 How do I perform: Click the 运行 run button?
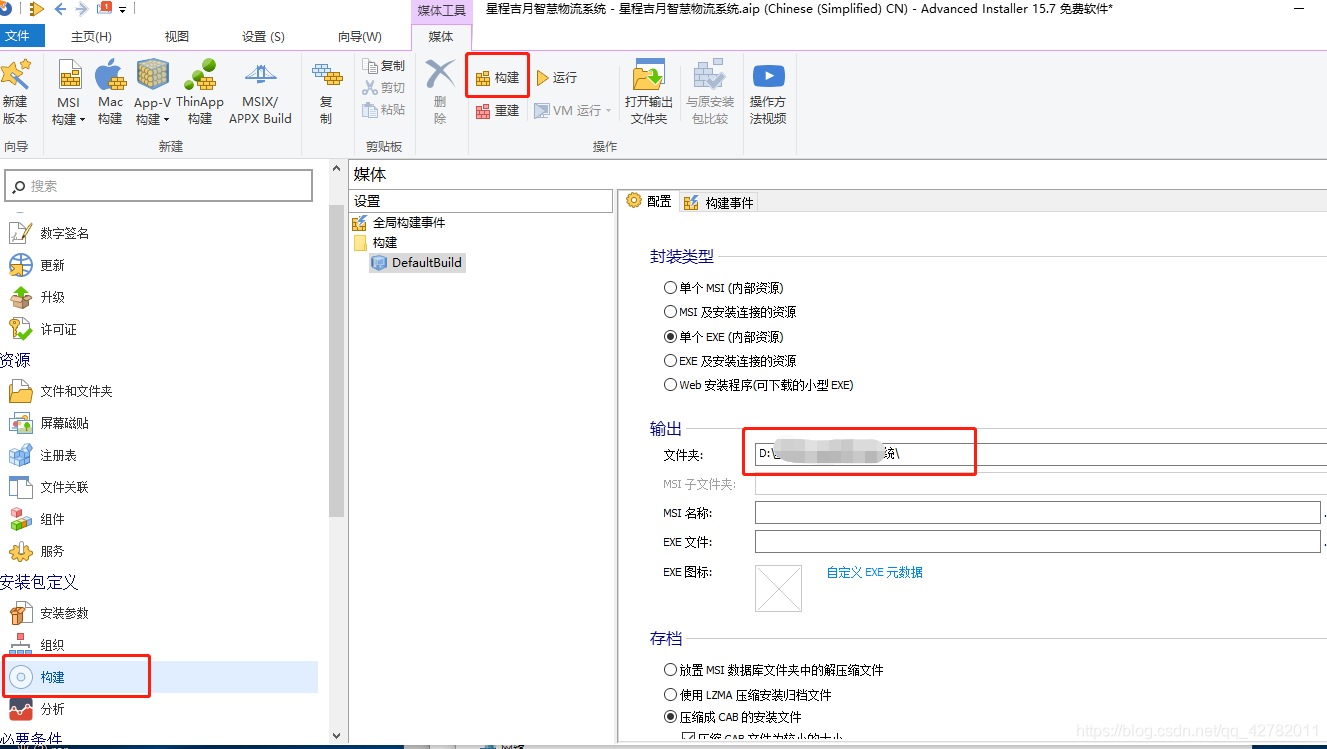pyautogui.click(x=557, y=77)
